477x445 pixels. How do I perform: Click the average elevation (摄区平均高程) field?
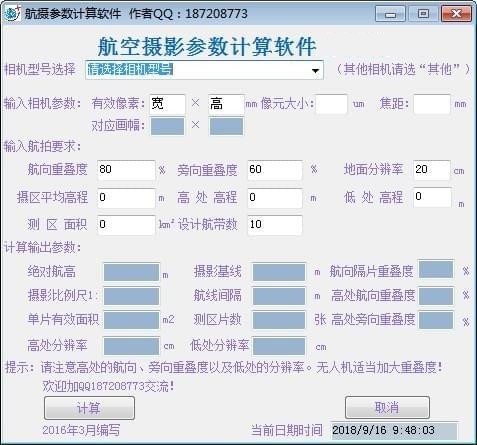[x=126, y=198]
